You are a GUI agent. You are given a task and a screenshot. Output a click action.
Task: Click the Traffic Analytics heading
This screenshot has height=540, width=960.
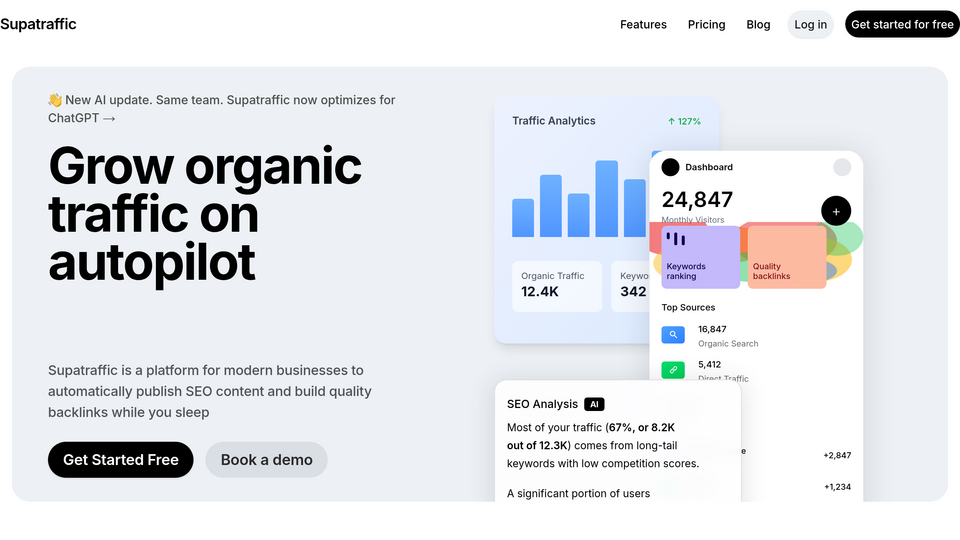coord(553,121)
